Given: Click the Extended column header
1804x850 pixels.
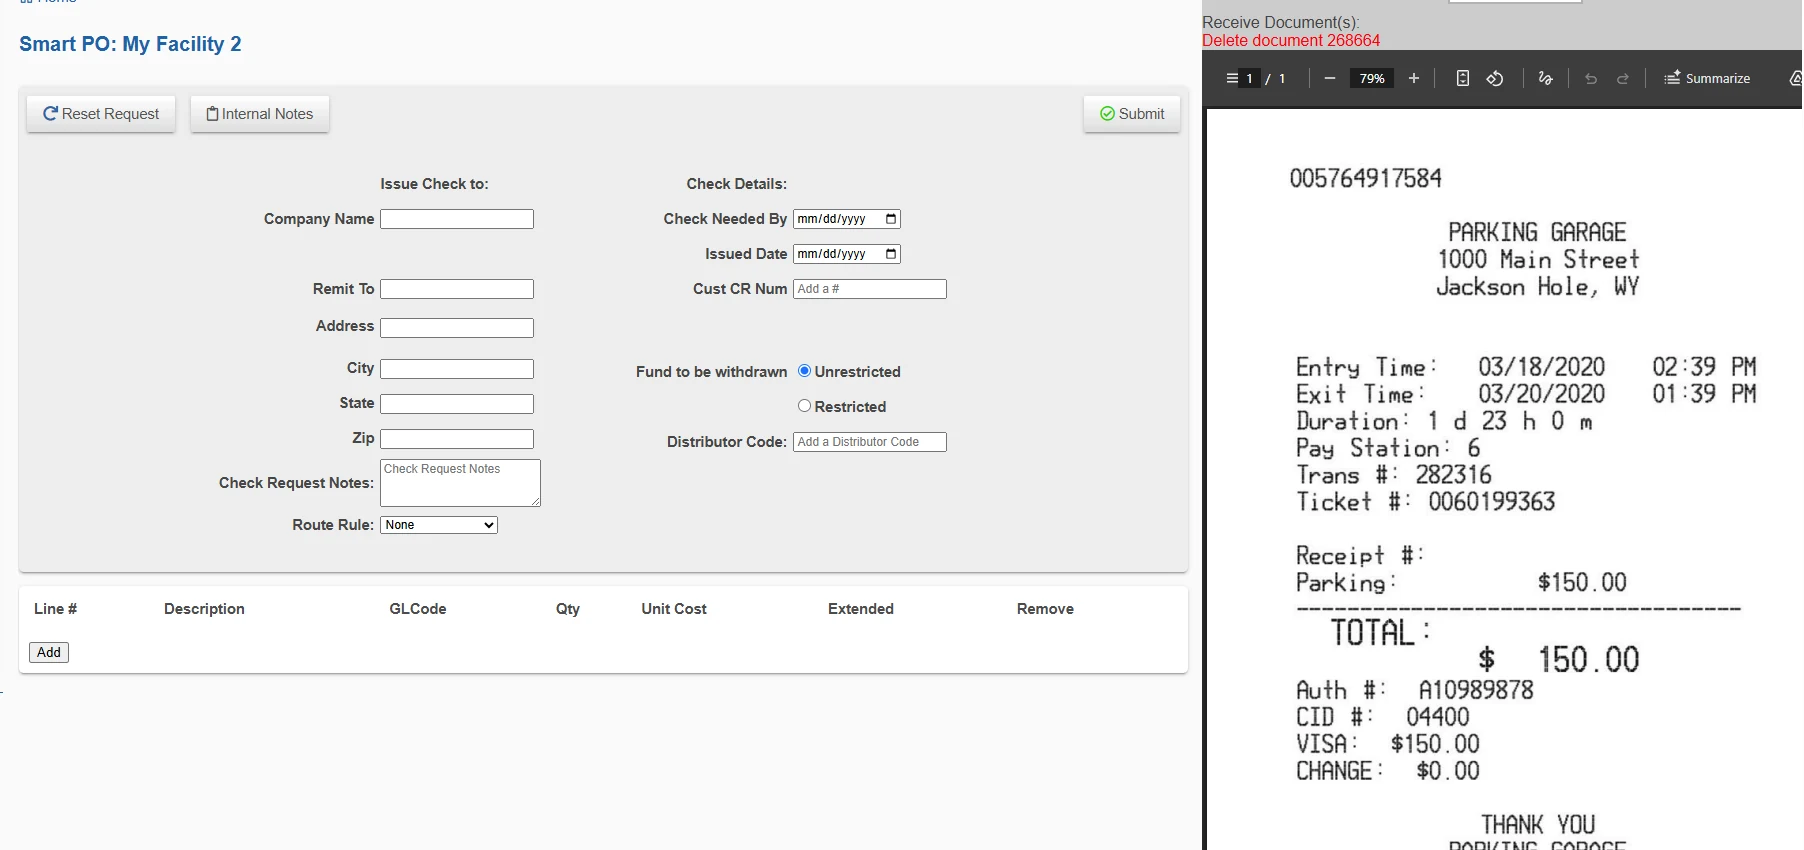Looking at the screenshot, I should [x=861, y=609].
